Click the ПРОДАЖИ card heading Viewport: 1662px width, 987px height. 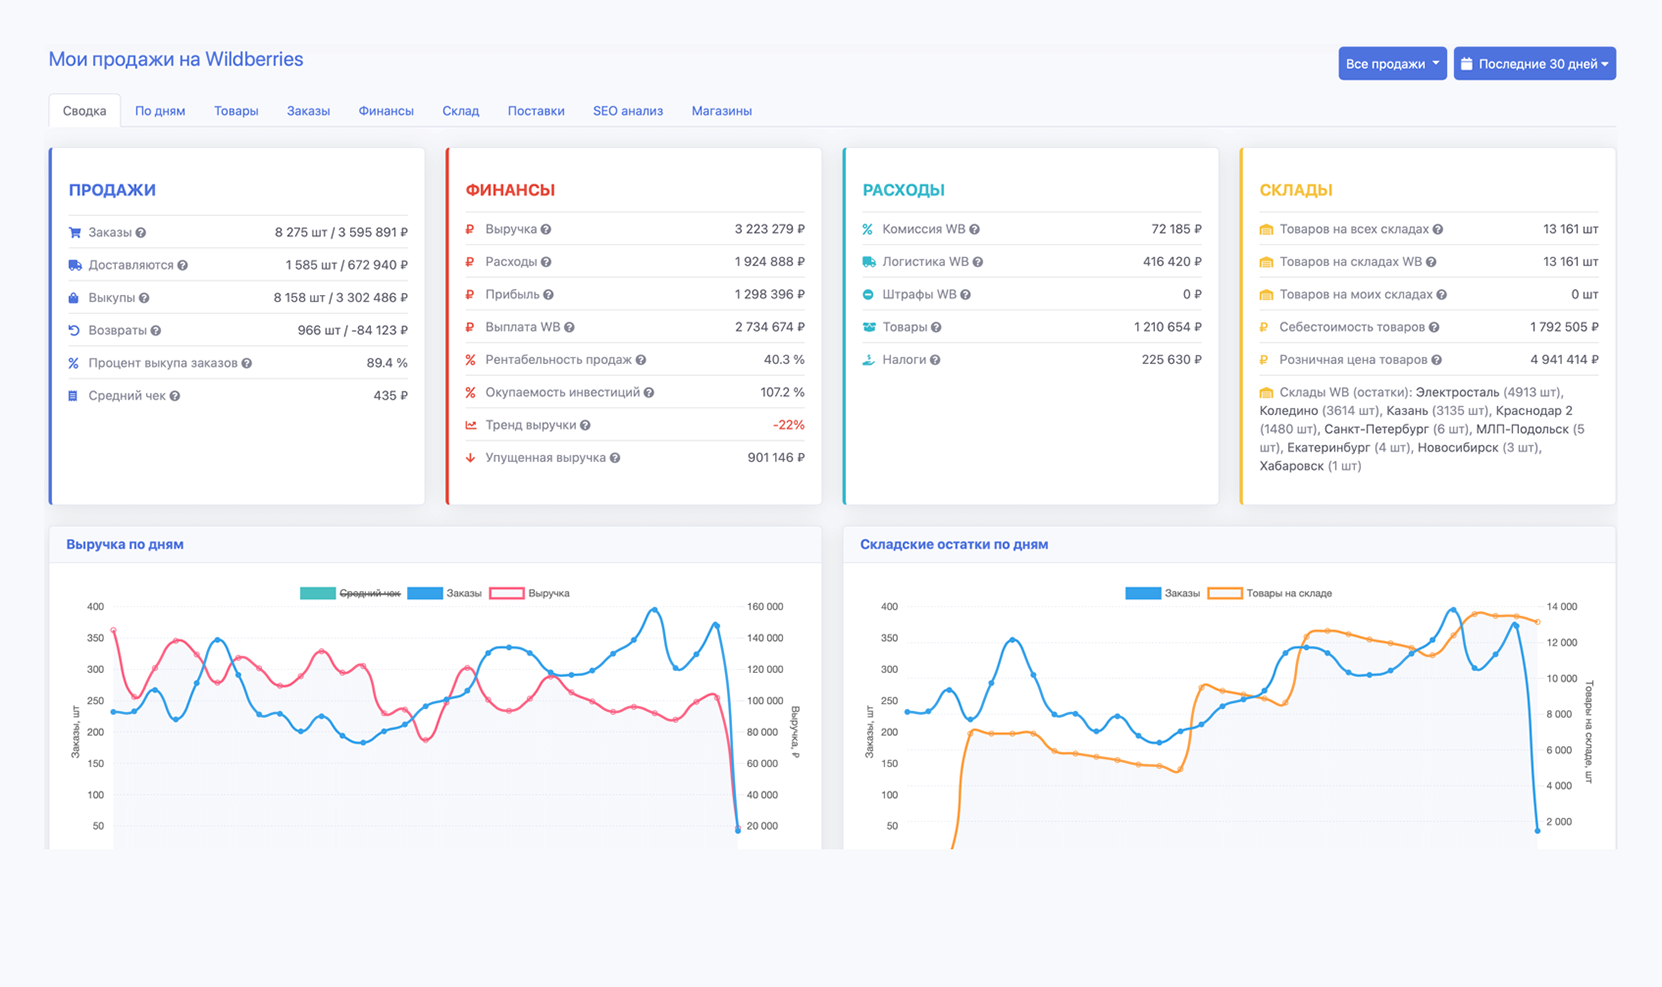[x=112, y=190]
